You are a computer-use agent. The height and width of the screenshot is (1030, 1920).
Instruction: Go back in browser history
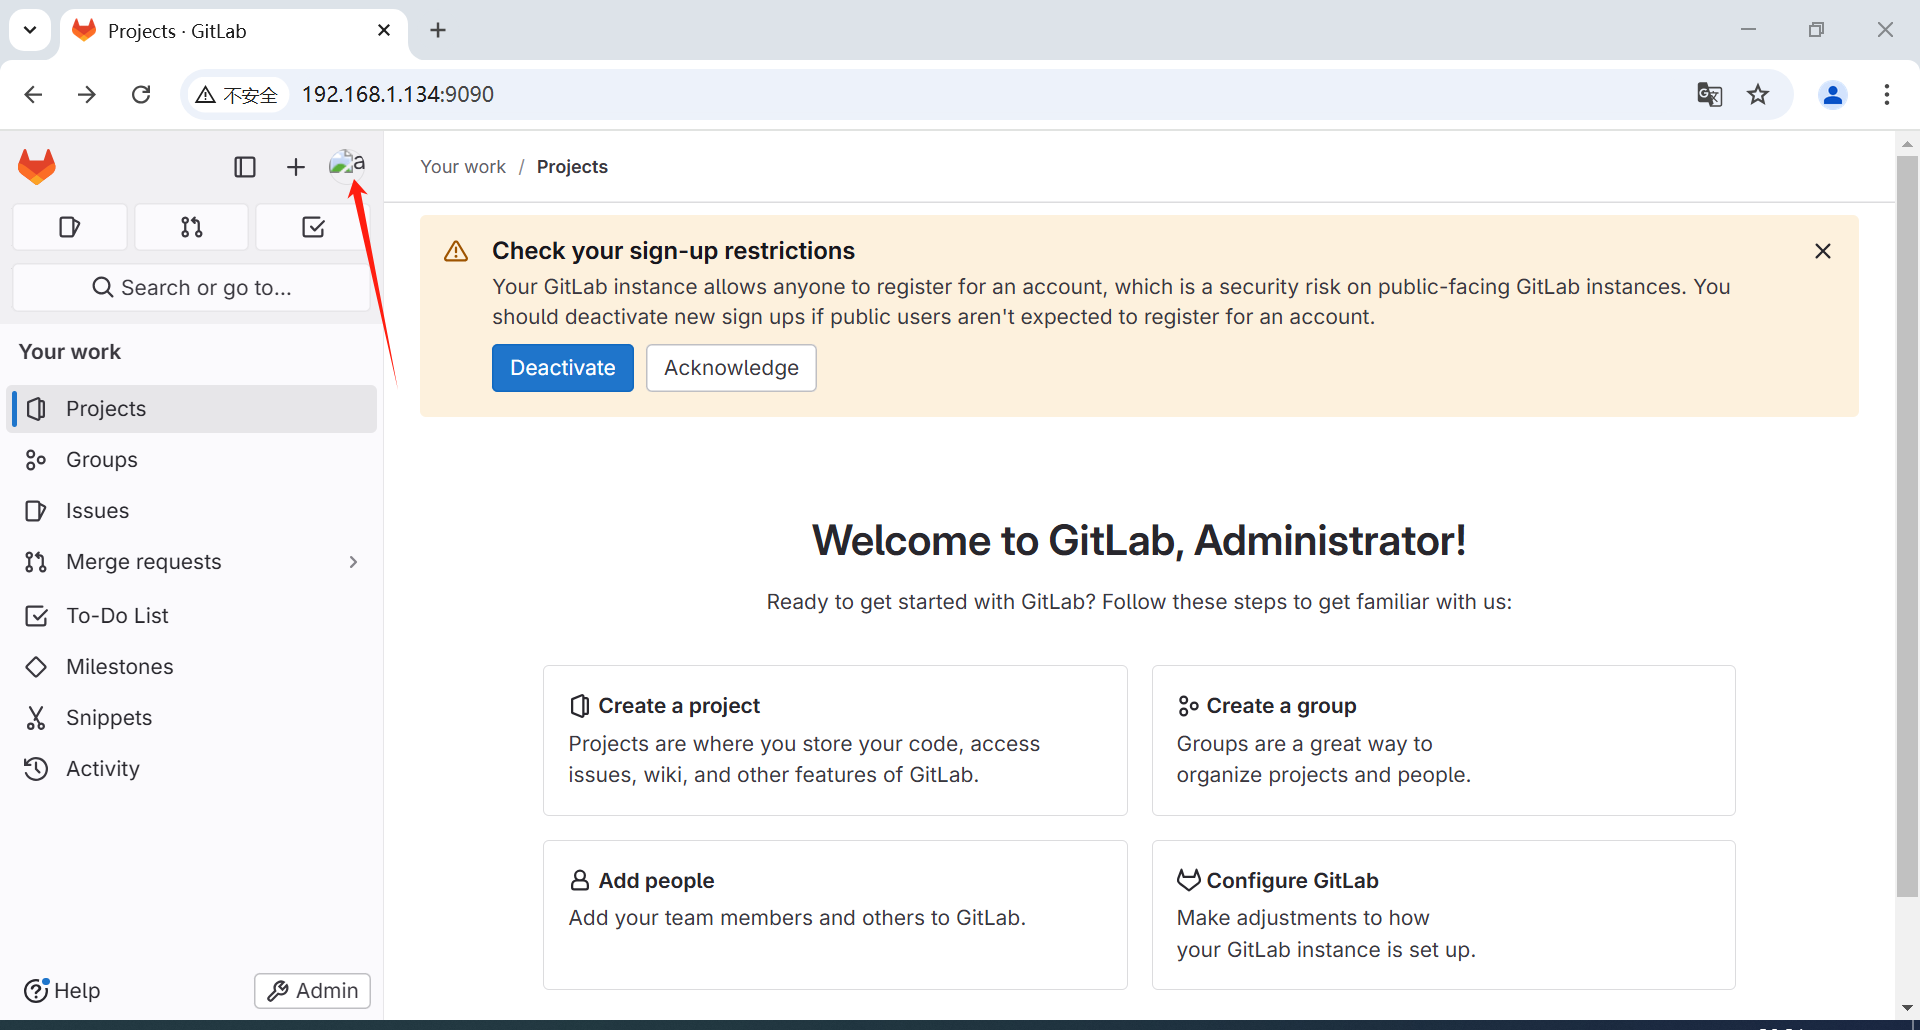33,94
